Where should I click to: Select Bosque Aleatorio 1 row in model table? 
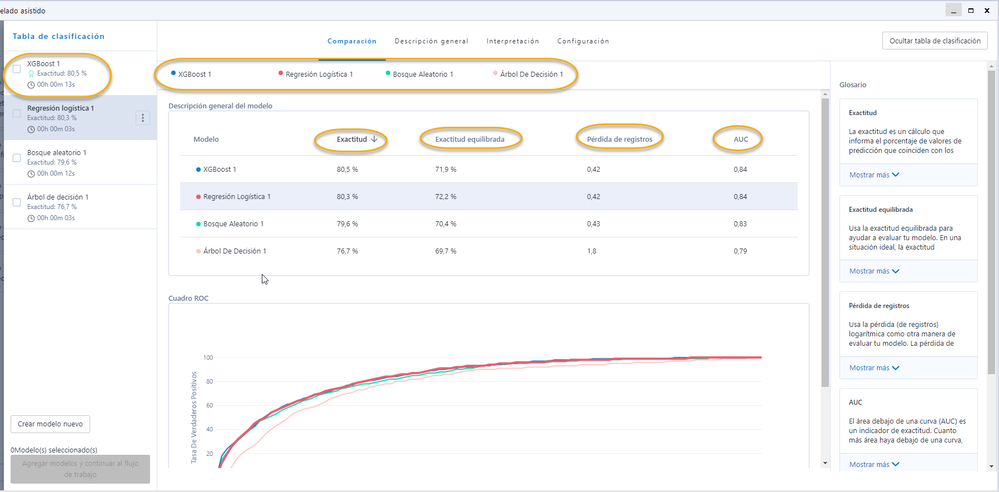pyautogui.click(x=489, y=224)
